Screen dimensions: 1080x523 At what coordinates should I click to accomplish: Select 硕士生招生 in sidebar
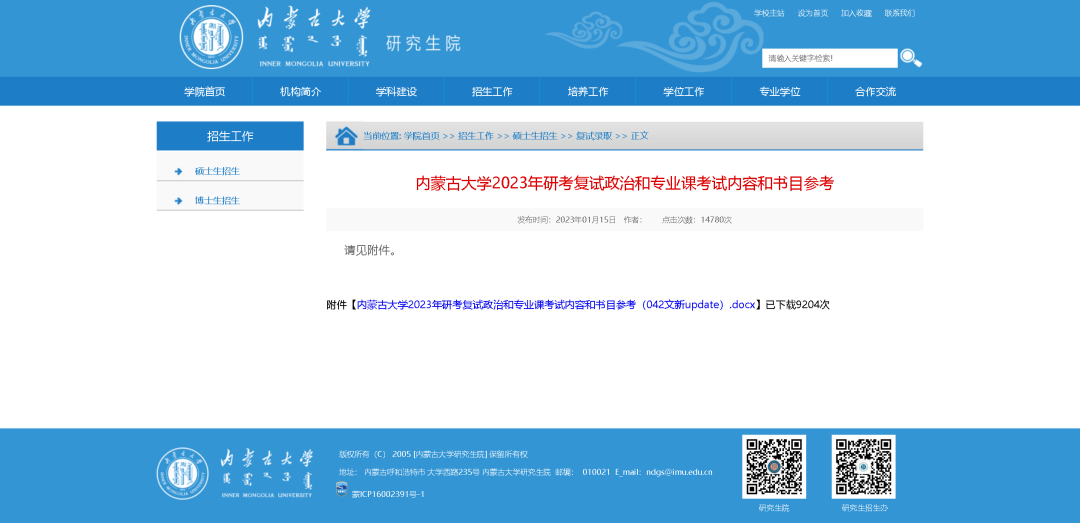coord(217,171)
